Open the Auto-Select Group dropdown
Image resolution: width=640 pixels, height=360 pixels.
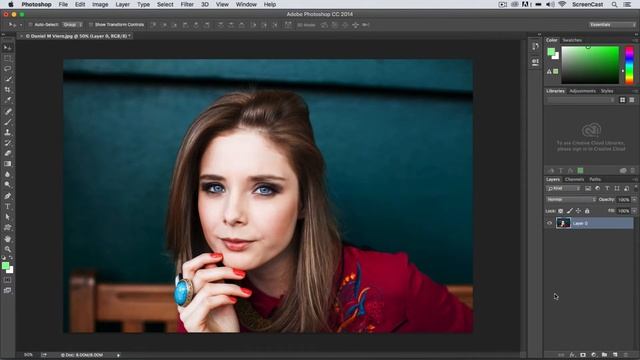pyautogui.click(x=73, y=25)
